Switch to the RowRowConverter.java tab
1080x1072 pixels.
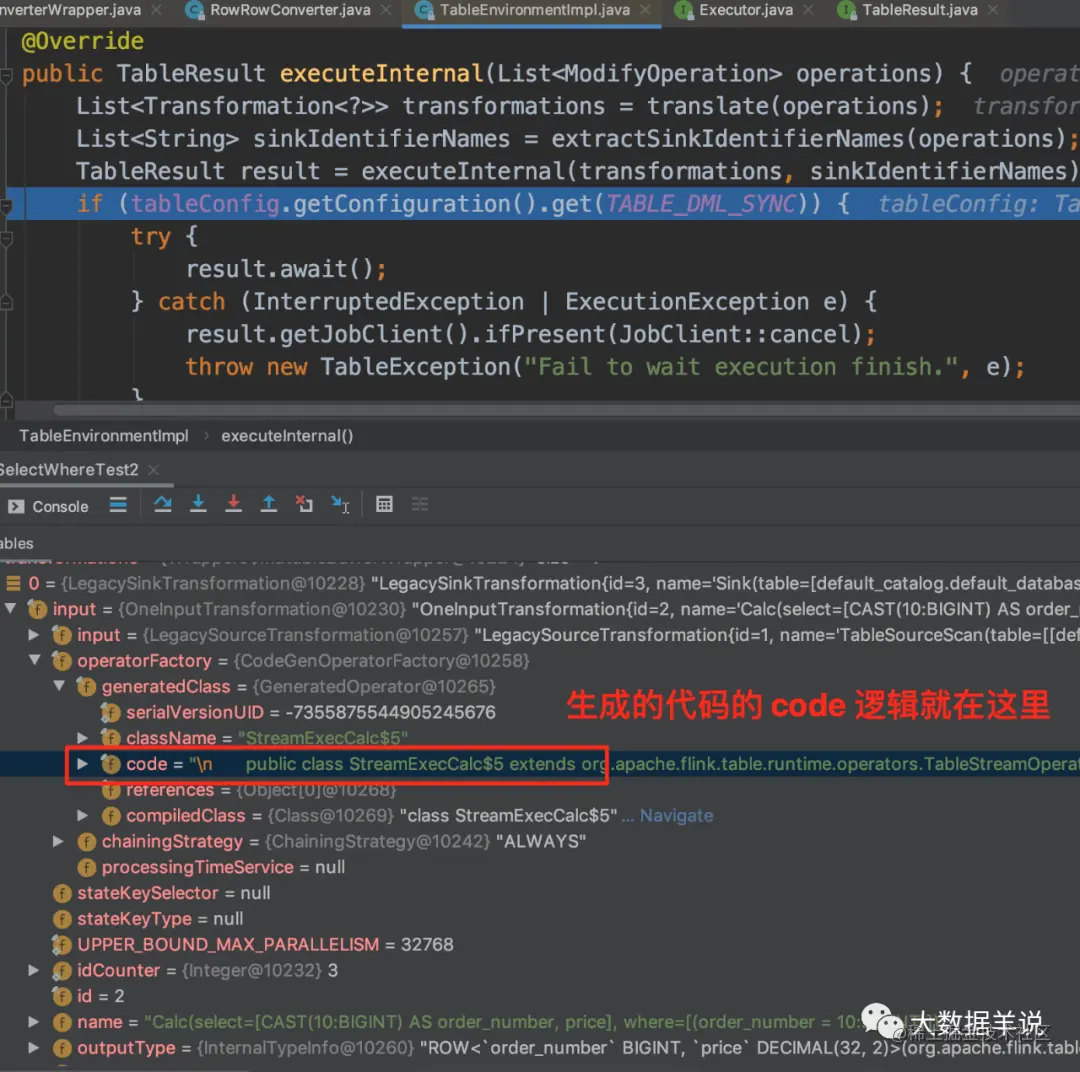(290, 10)
